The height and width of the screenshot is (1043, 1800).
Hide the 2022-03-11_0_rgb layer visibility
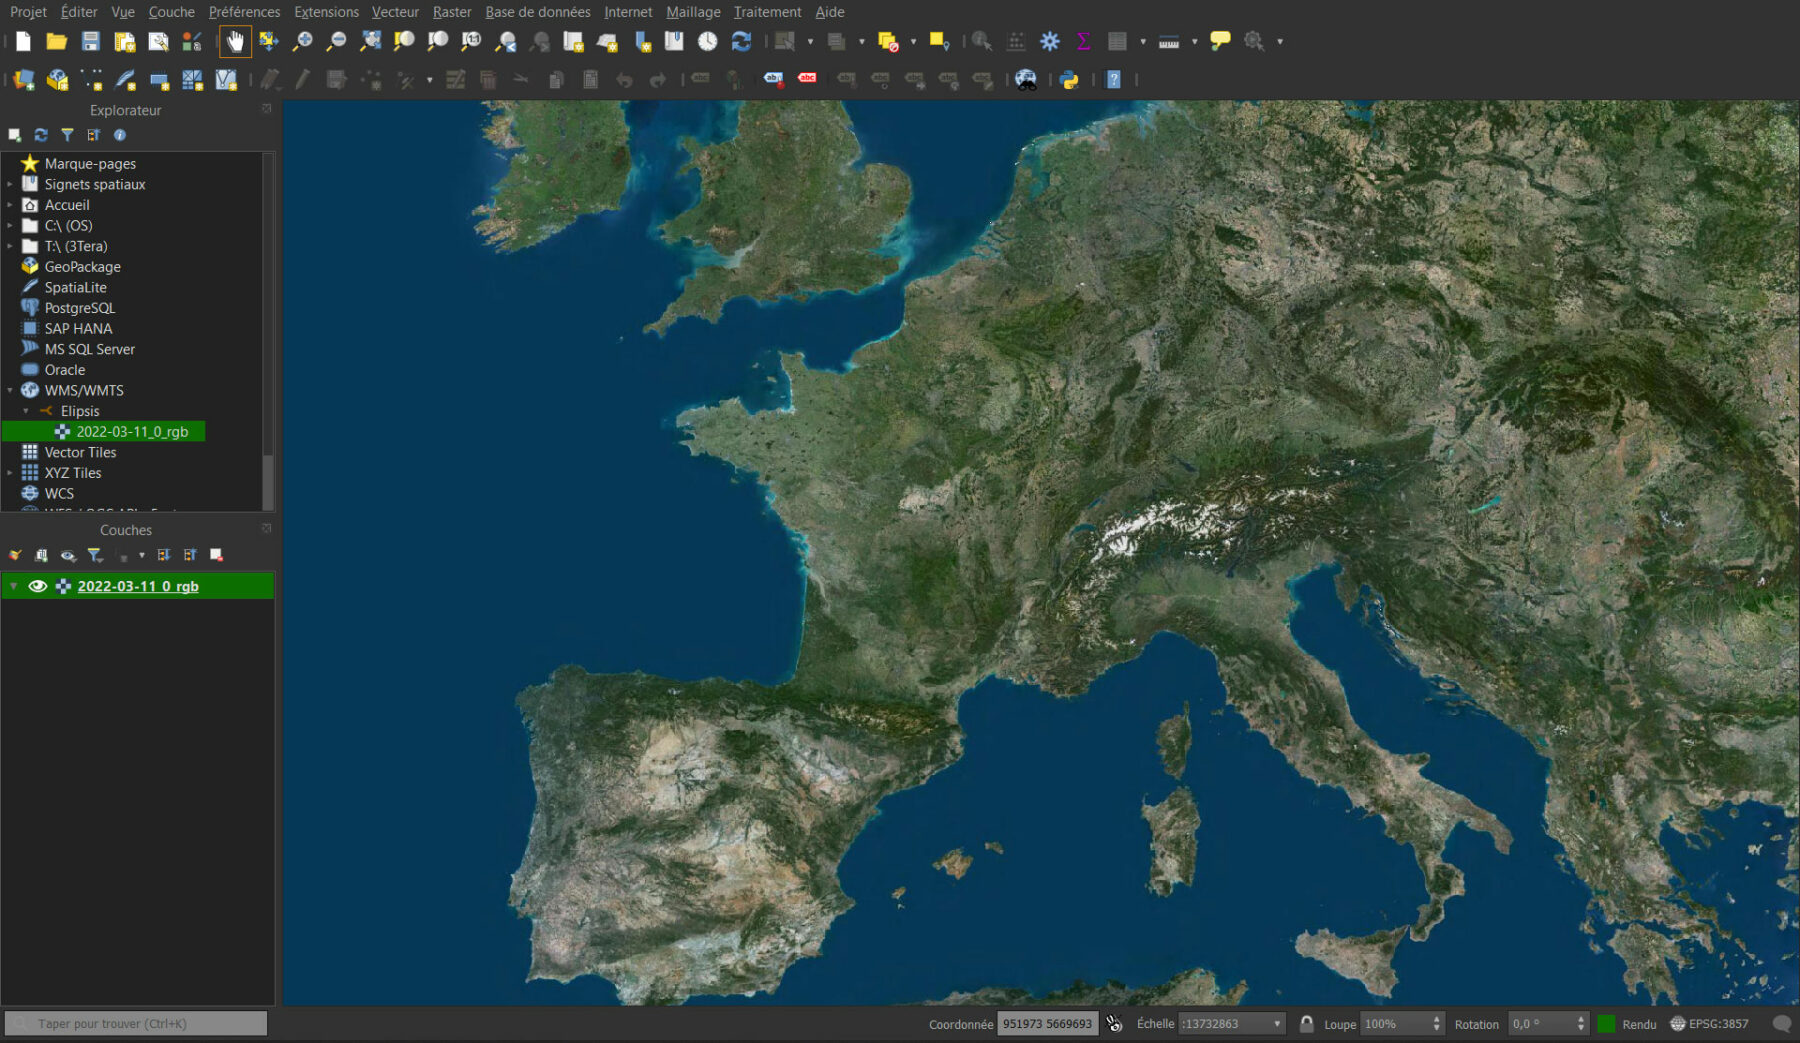pyautogui.click(x=38, y=586)
